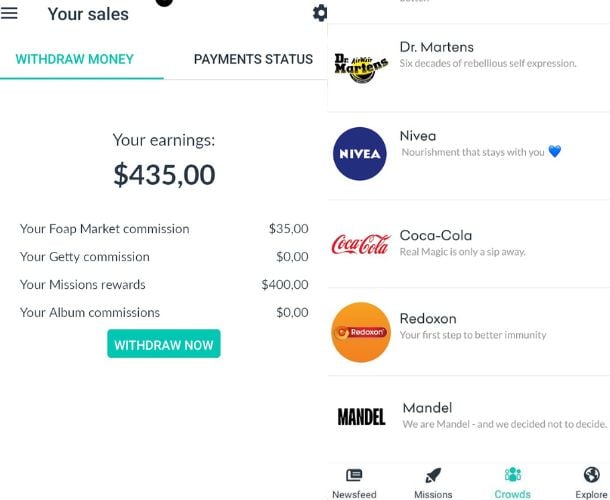Open the Coca-Cola crowd title
The image size is (610, 500).
(x=435, y=235)
